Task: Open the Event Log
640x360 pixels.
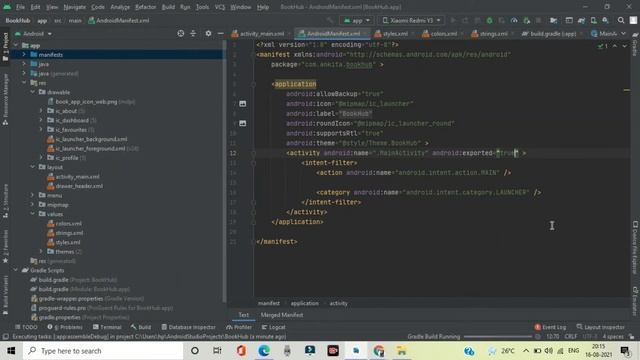Action: coord(550,327)
